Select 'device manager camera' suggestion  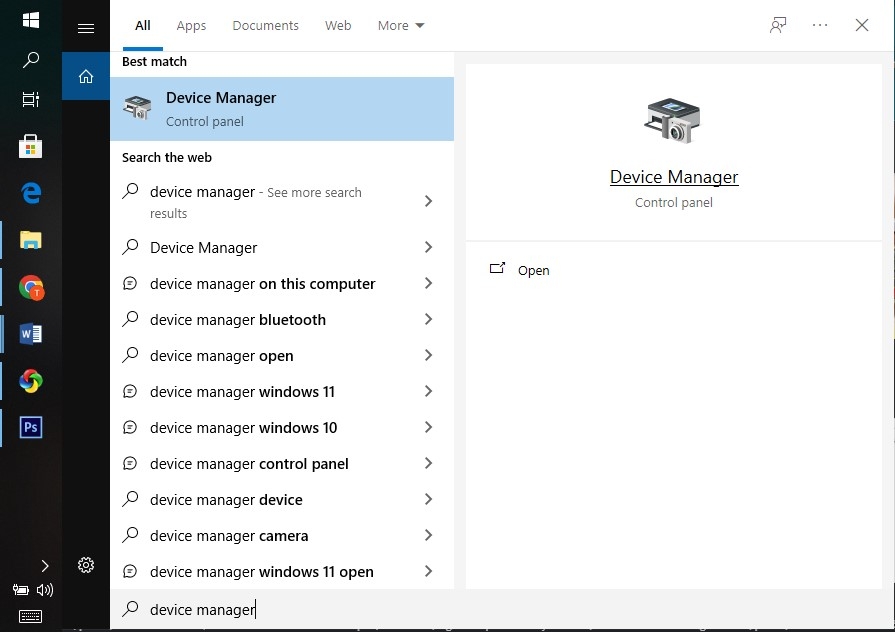click(x=282, y=536)
